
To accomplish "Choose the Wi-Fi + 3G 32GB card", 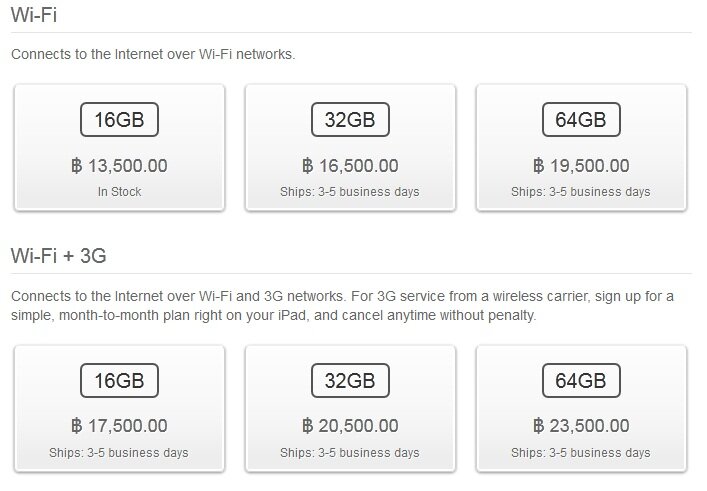I will [x=350, y=408].
